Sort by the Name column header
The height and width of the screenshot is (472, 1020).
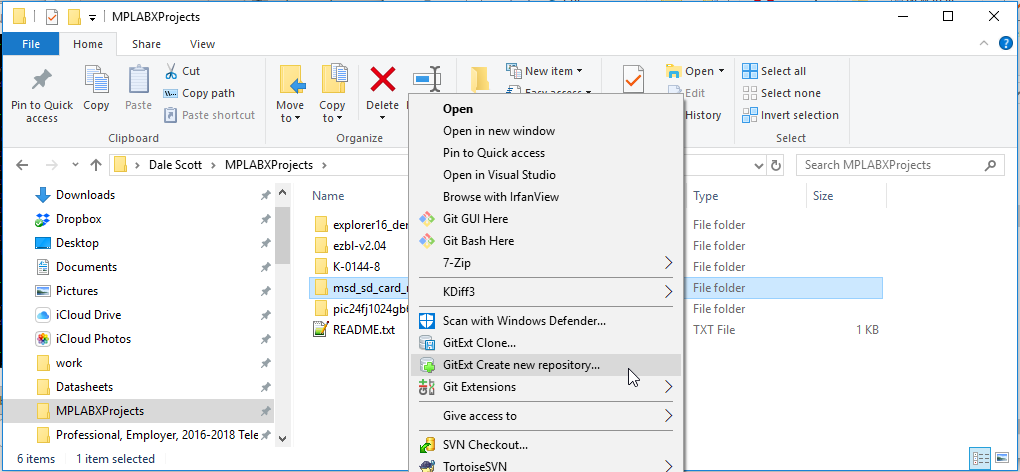tap(328, 196)
